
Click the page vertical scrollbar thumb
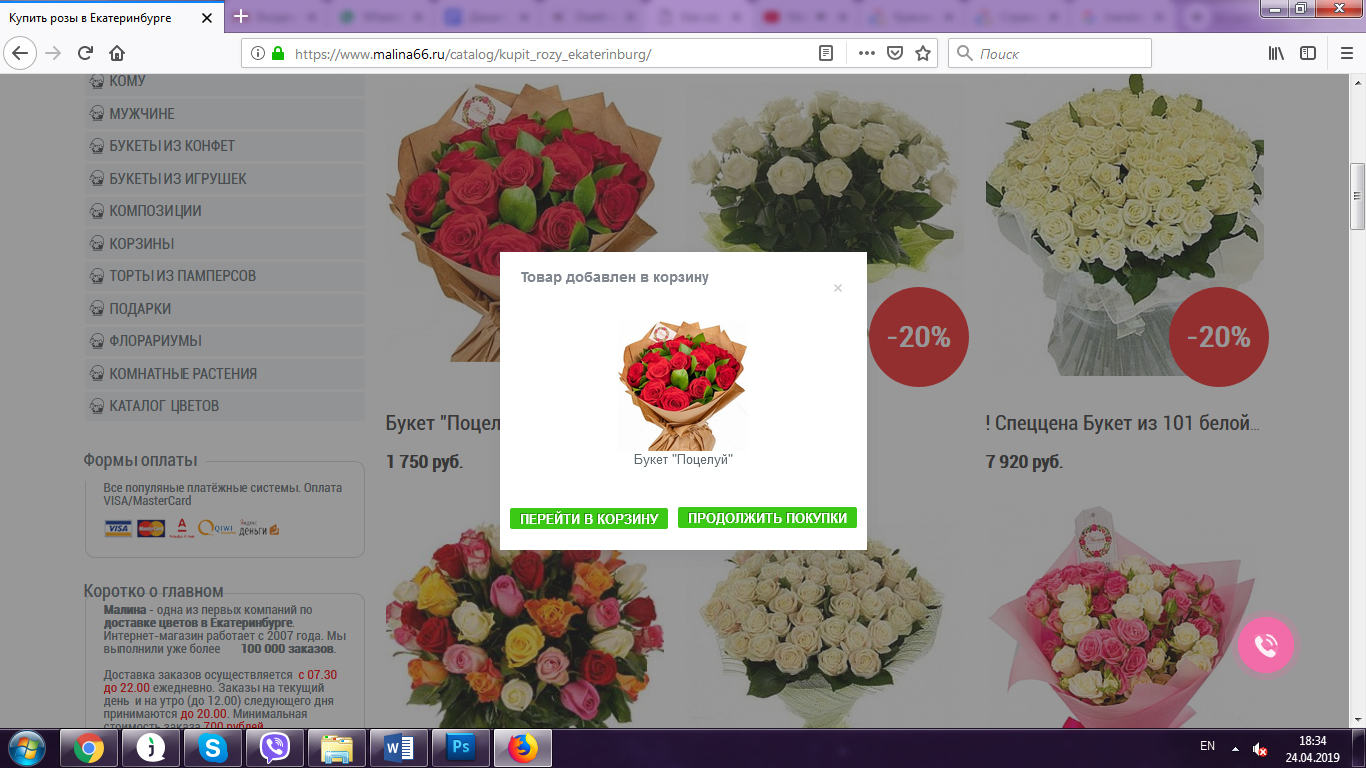(x=1357, y=196)
